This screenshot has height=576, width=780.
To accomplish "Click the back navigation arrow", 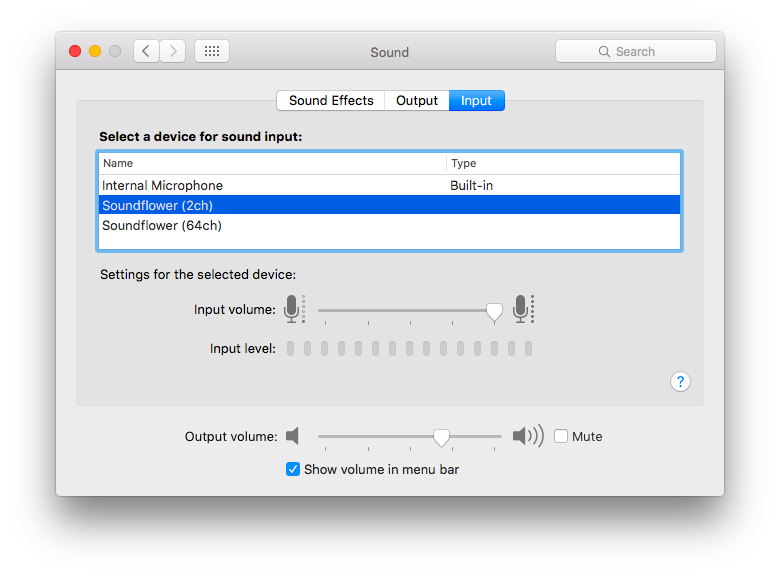I will point(146,51).
